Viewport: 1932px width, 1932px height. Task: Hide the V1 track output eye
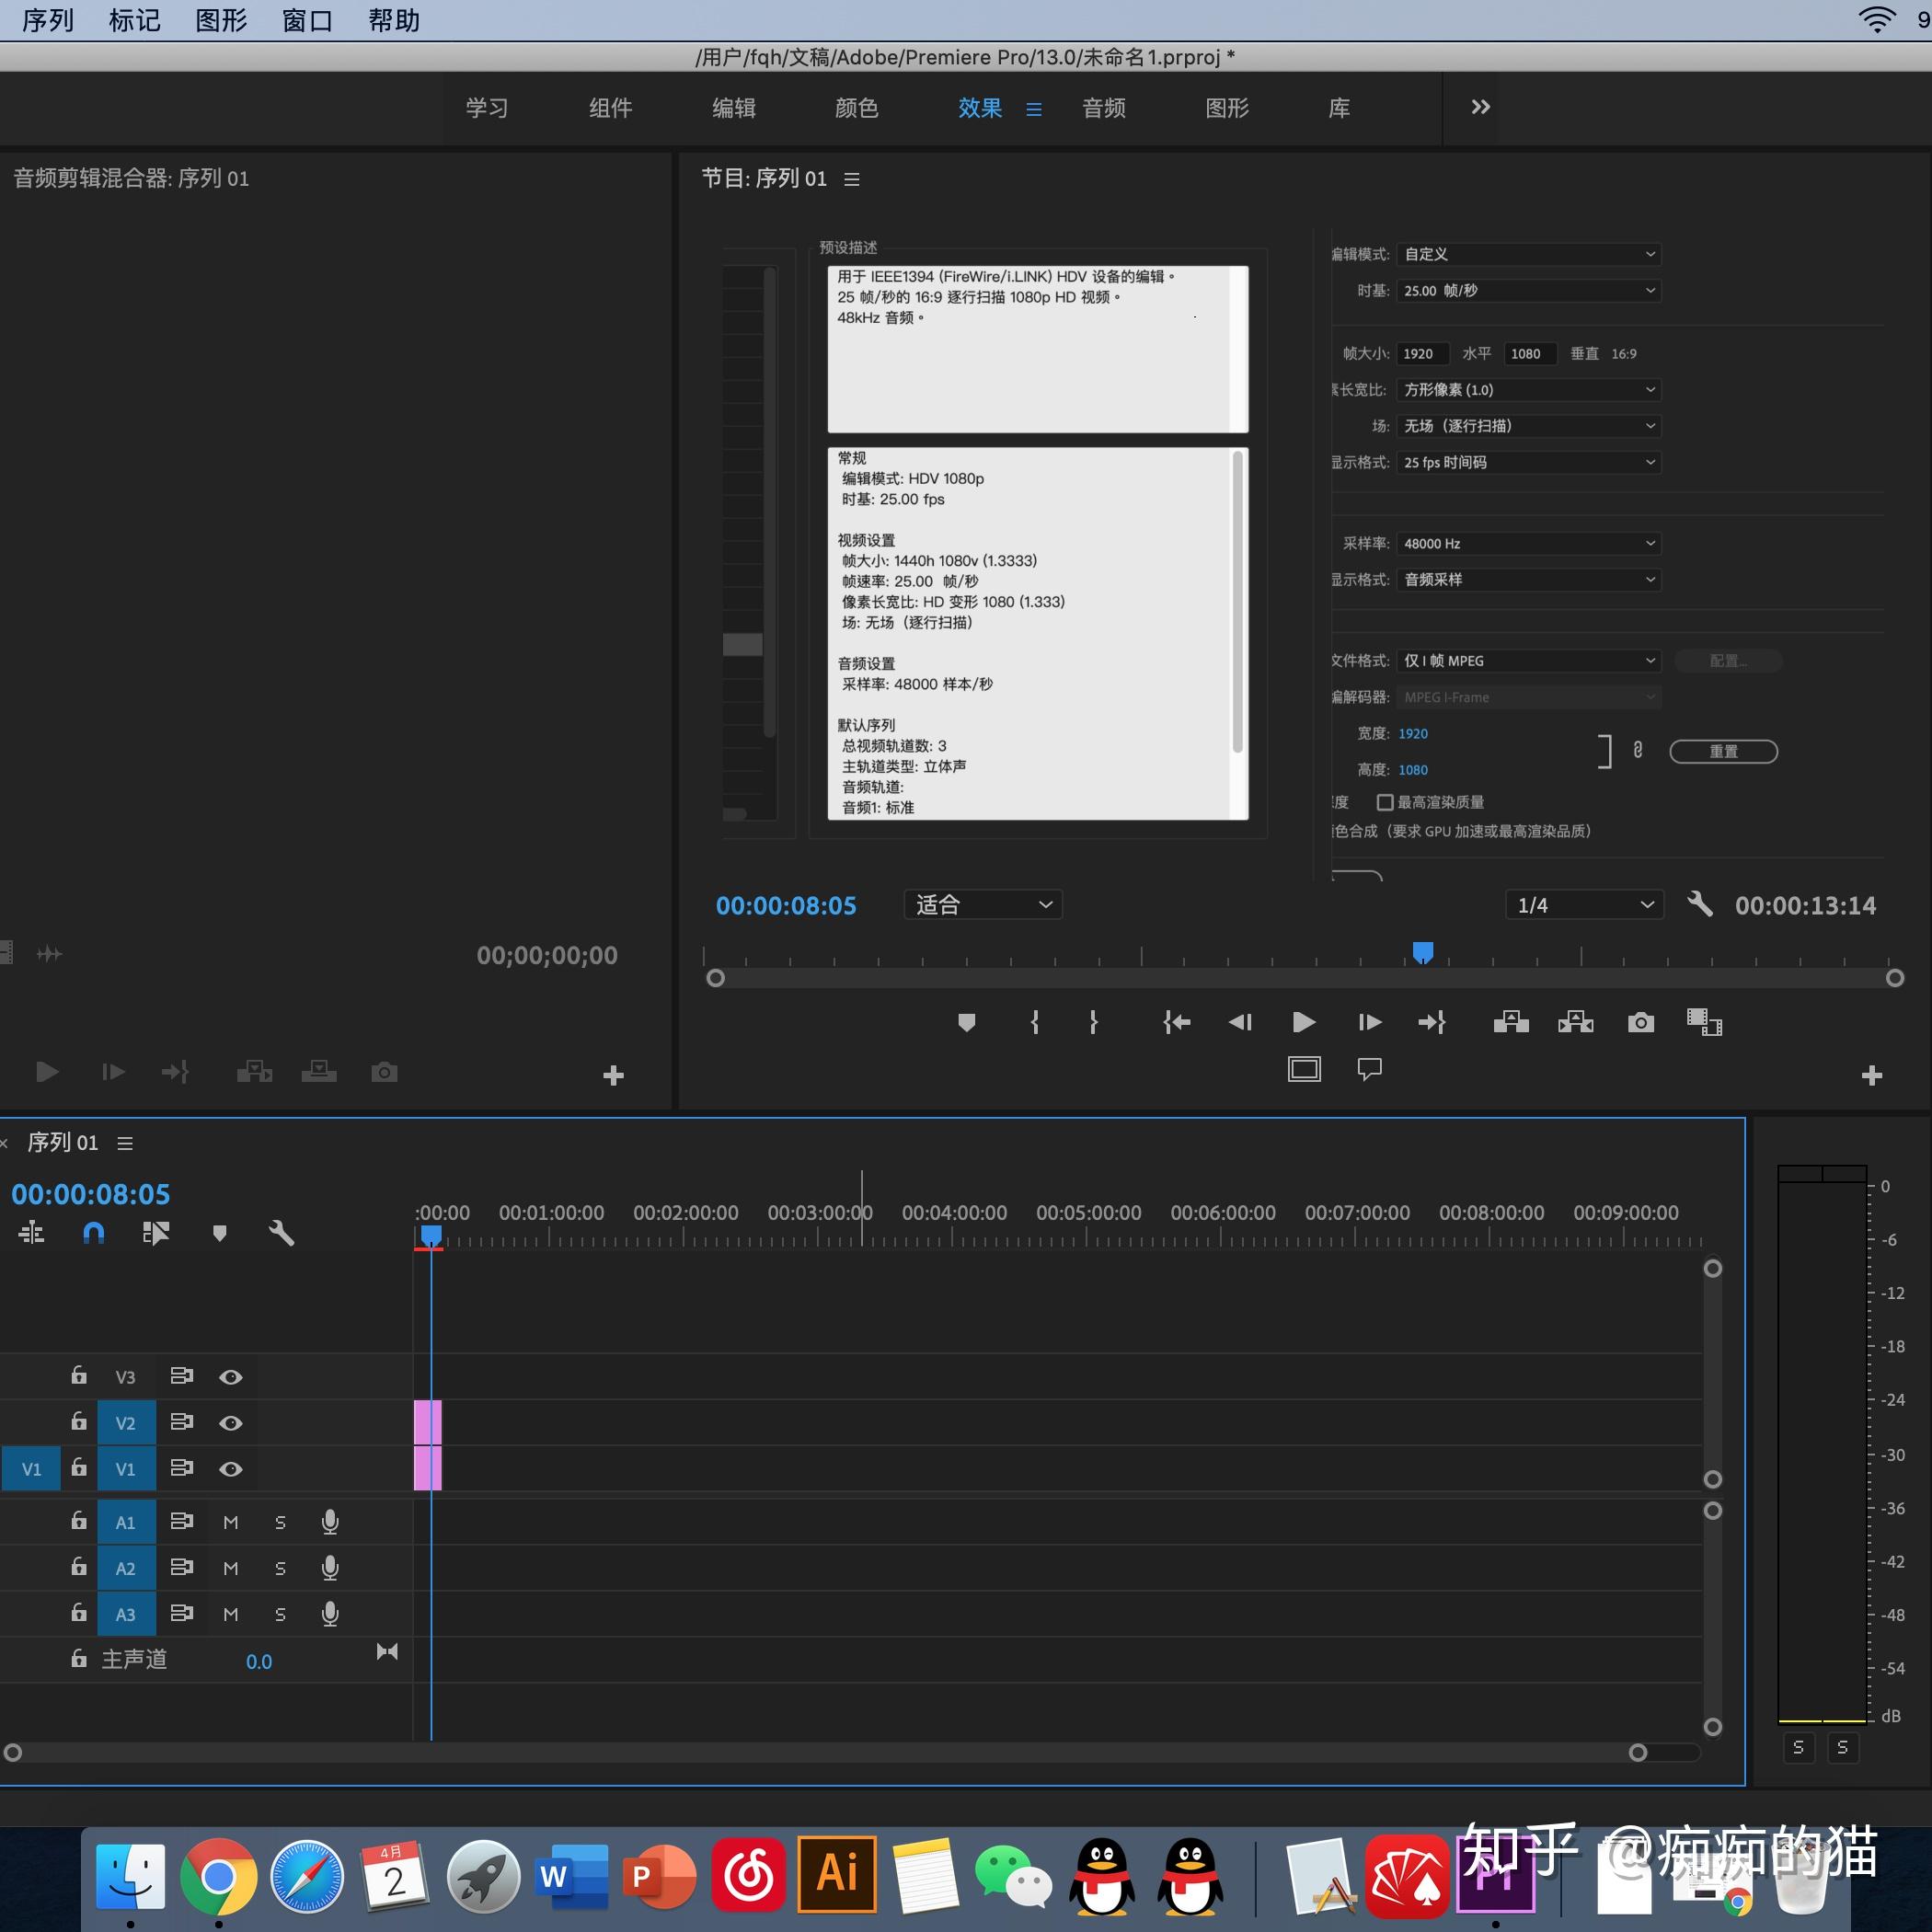pos(231,1469)
